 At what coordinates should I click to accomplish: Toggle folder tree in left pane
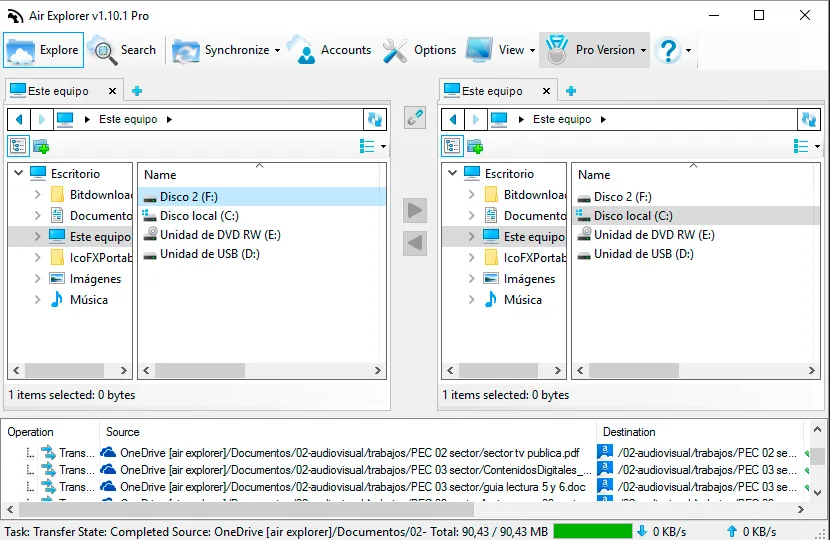point(19,146)
